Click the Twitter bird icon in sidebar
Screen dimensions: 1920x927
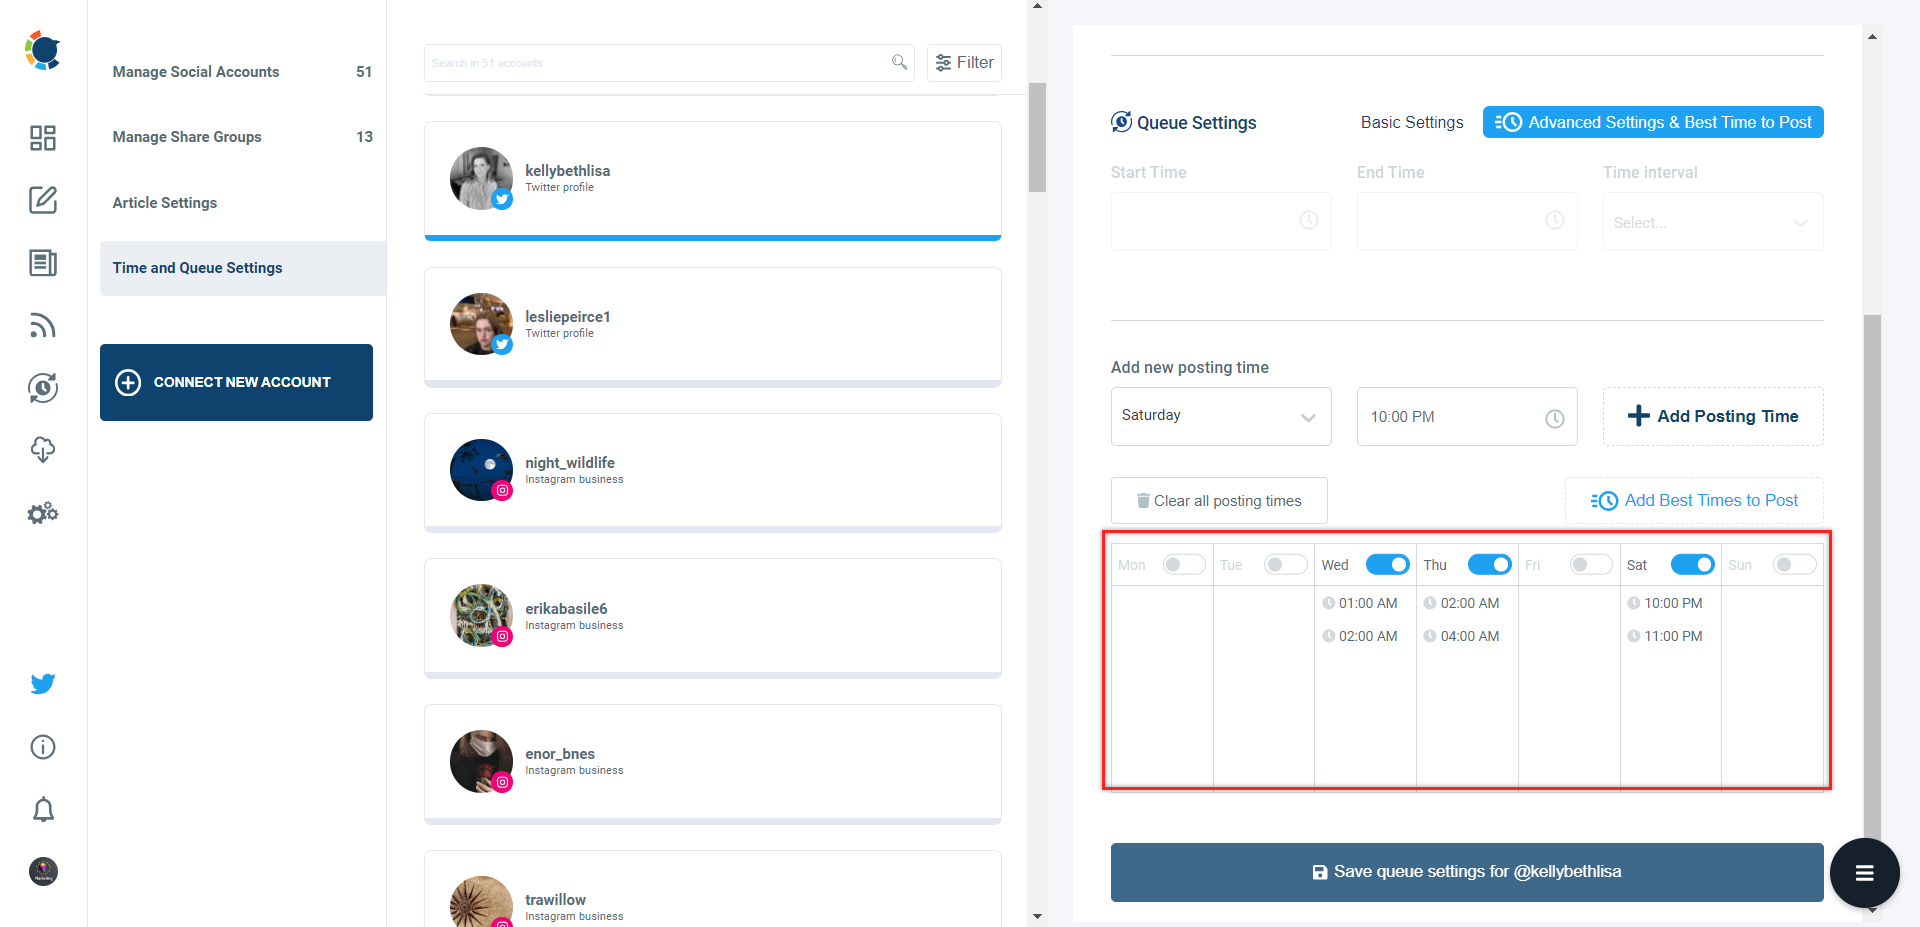tap(42, 683)
